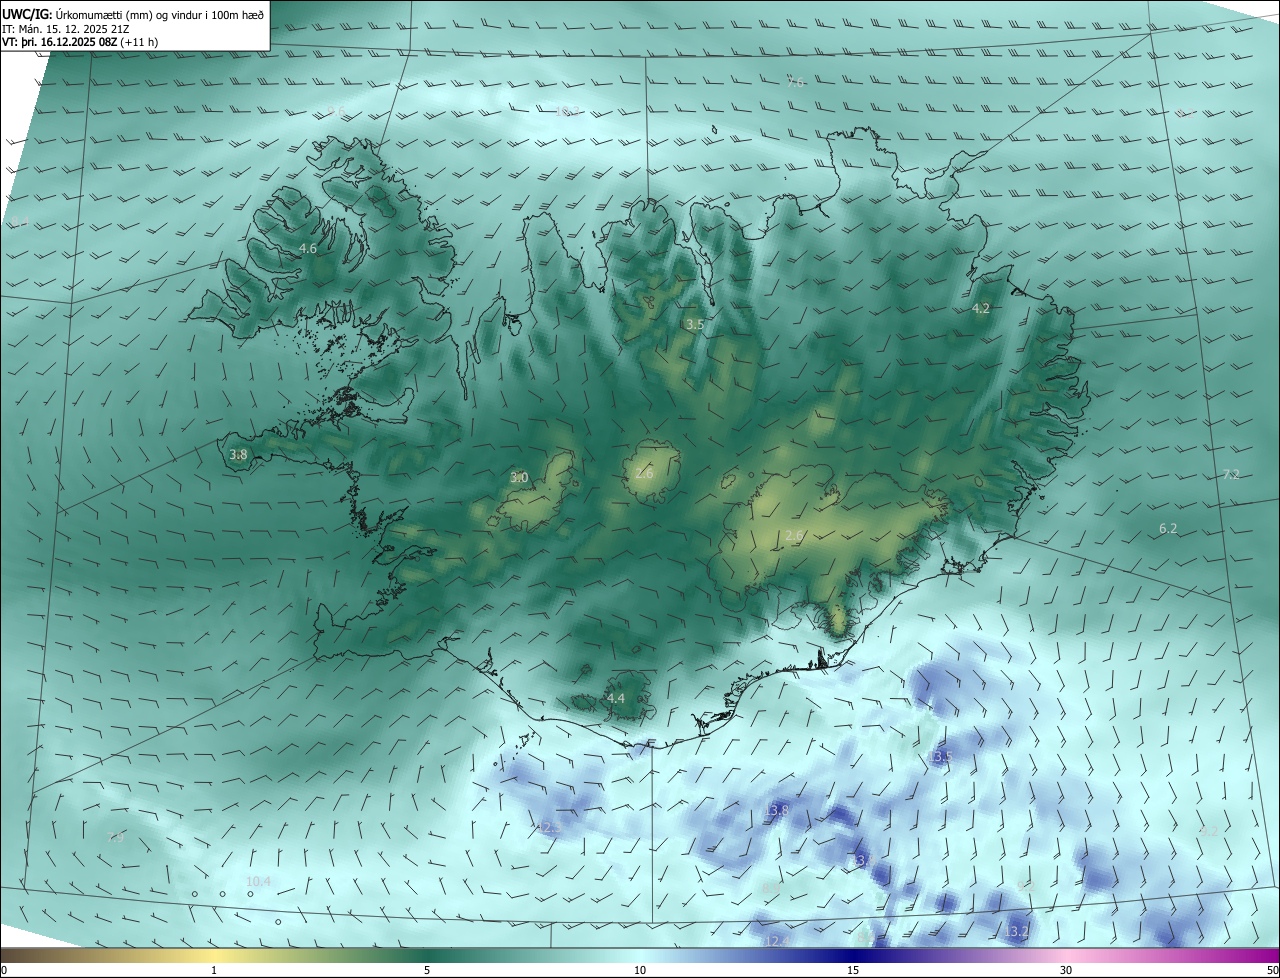The width and height of the screenshot is (1280, 978).
Task: Click the "VT: þri. 16.12.2025 08Z (+11 h)" line
Action: [80, 42]
